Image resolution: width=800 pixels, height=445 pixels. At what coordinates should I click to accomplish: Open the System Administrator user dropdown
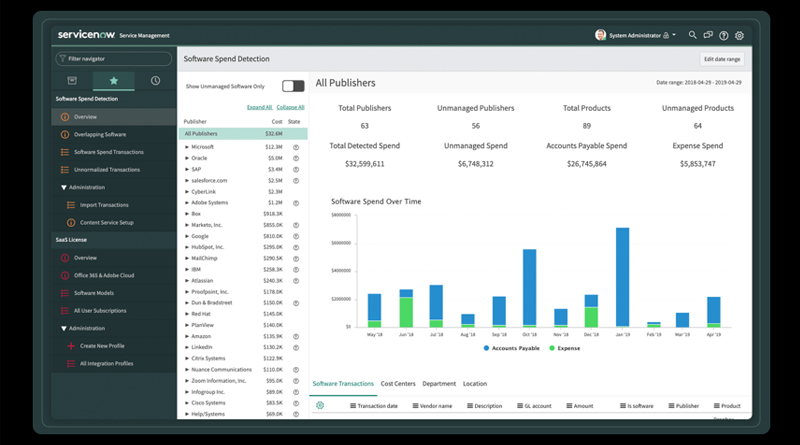636,35
